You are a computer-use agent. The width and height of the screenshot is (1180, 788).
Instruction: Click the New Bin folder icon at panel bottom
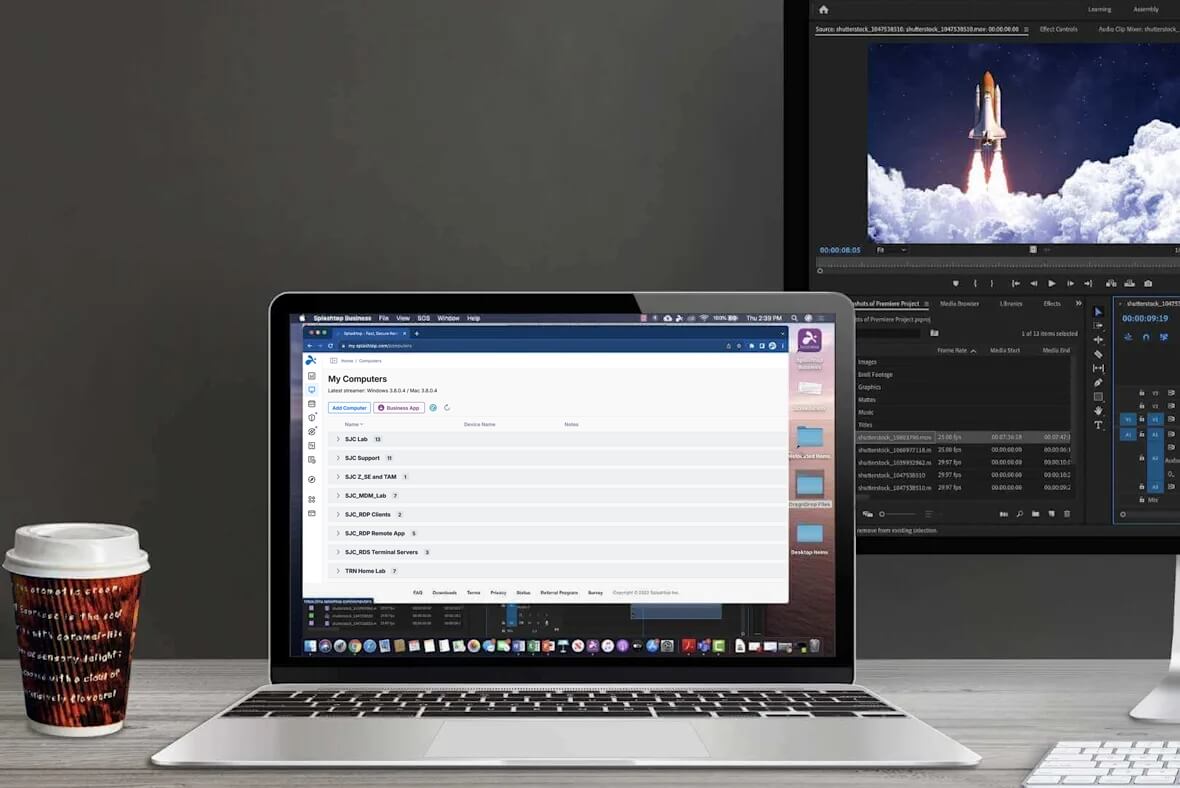tap(1036, 514)
